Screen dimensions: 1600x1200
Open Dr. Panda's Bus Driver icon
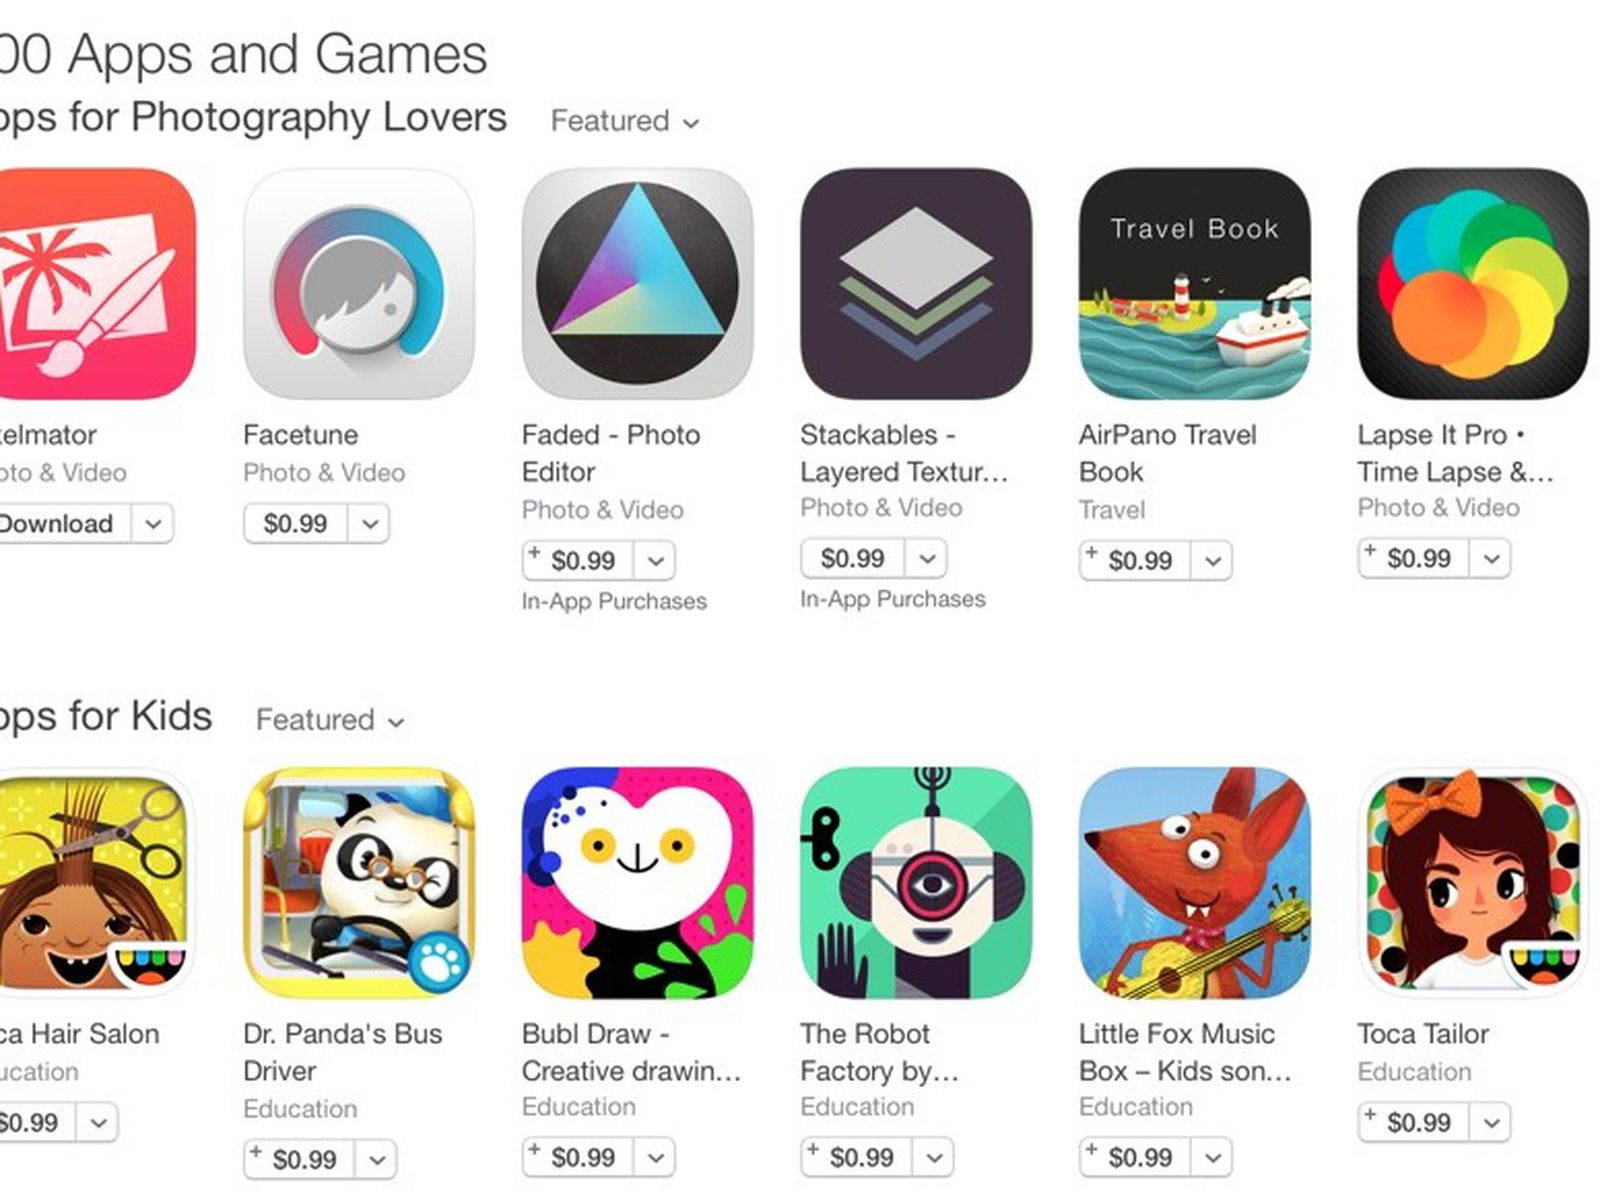[359, 883]
